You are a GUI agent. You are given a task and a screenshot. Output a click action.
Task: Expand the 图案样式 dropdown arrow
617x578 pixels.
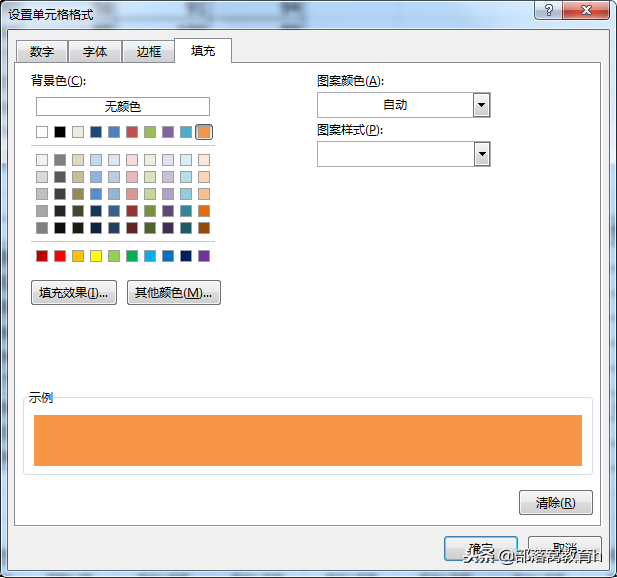[x=482, y=154]
